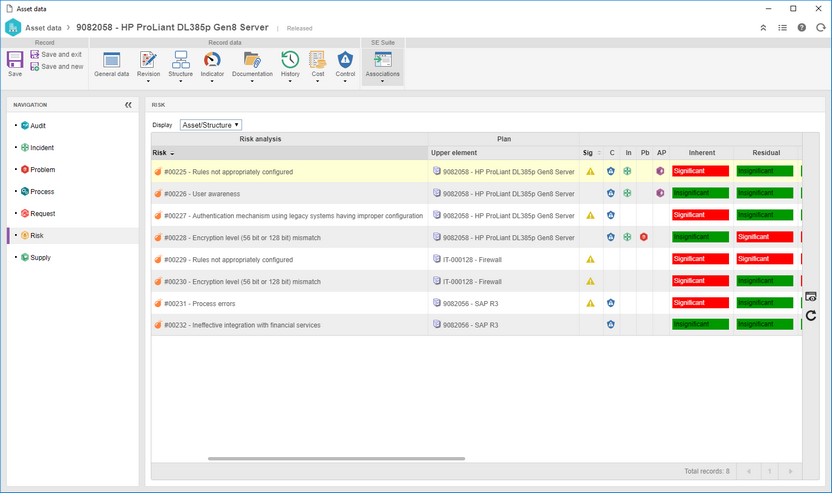Click the refresh icon in title header
The width and height of the screenshot is (832, 493).
(821, 28)
